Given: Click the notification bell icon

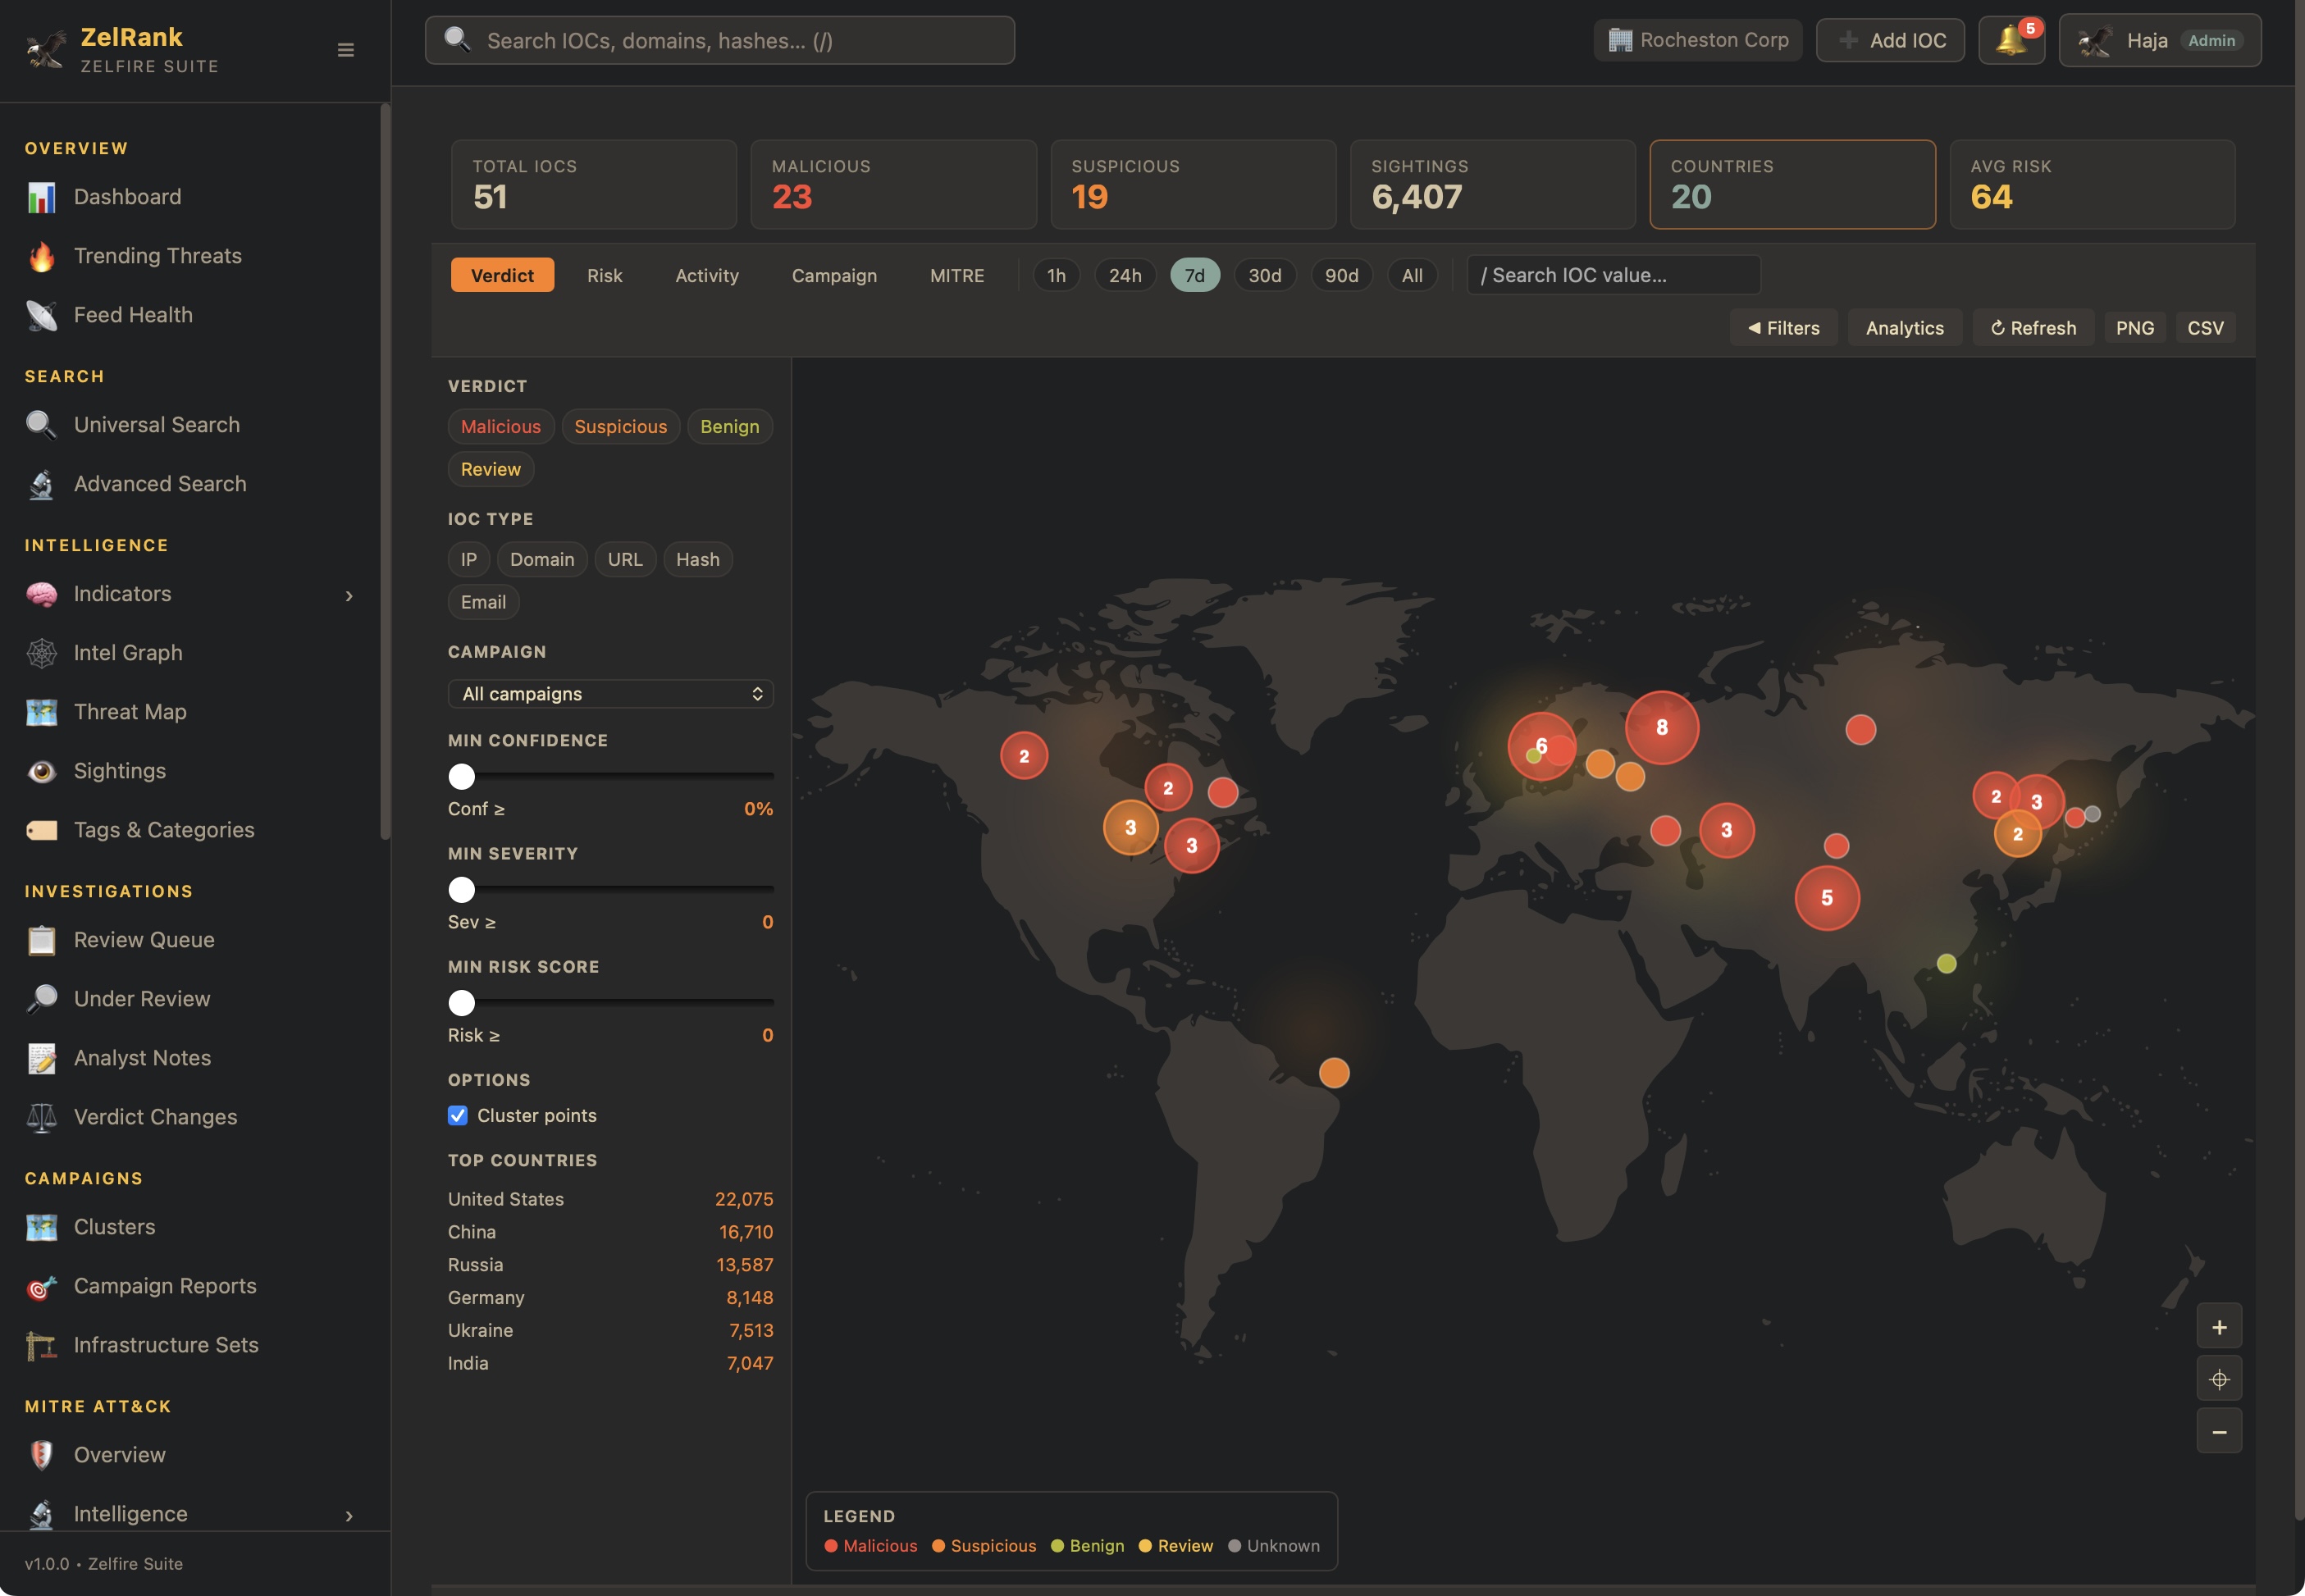Looking at the screenshot, I should [2010, 41].
